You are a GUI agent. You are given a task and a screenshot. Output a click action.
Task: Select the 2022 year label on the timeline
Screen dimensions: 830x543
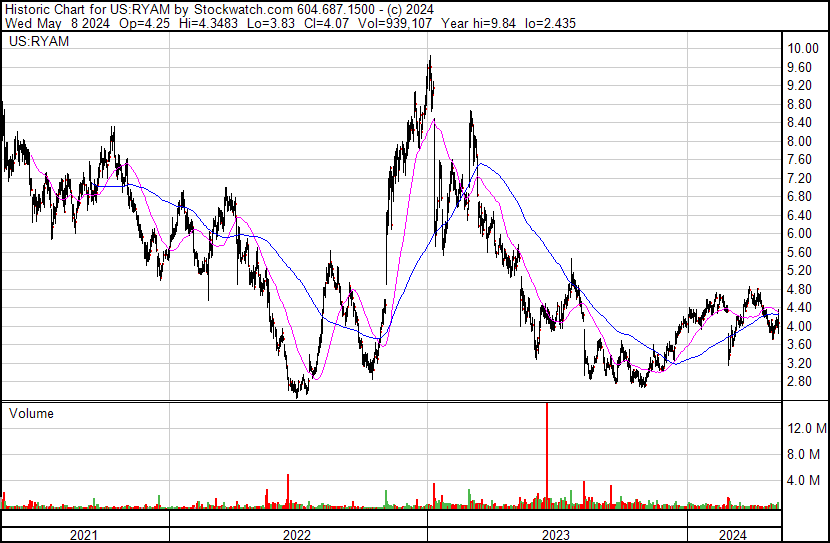[296, 535]
